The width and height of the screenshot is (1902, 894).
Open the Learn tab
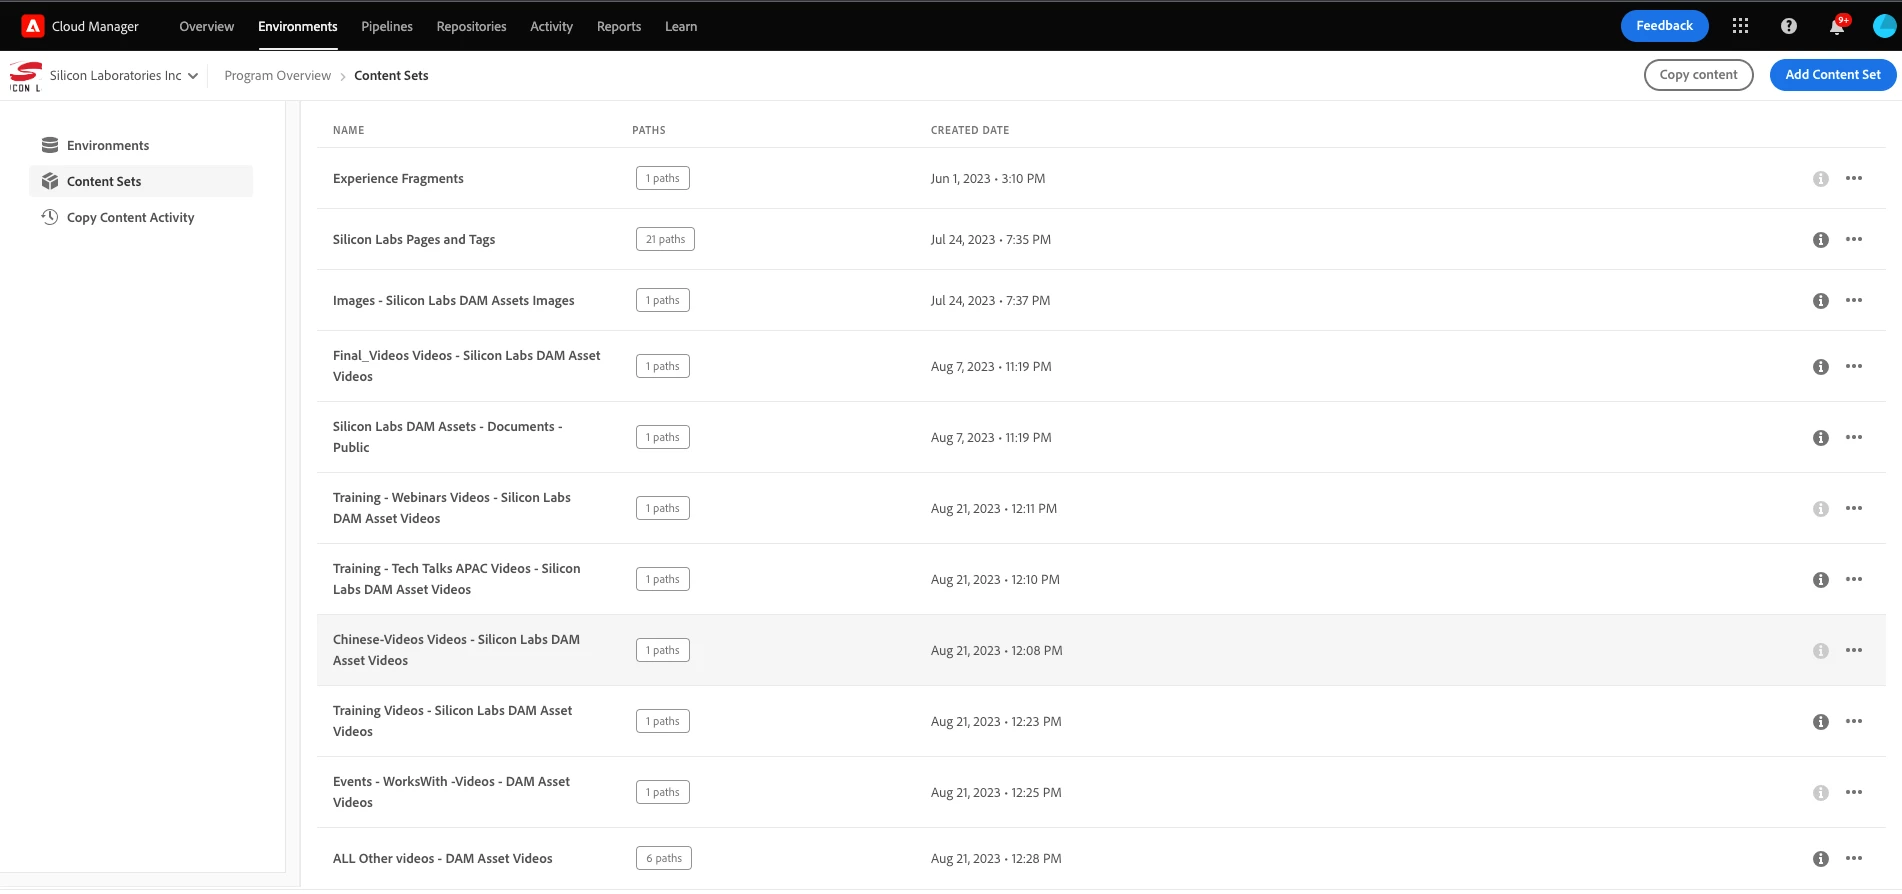pos(681,27)
